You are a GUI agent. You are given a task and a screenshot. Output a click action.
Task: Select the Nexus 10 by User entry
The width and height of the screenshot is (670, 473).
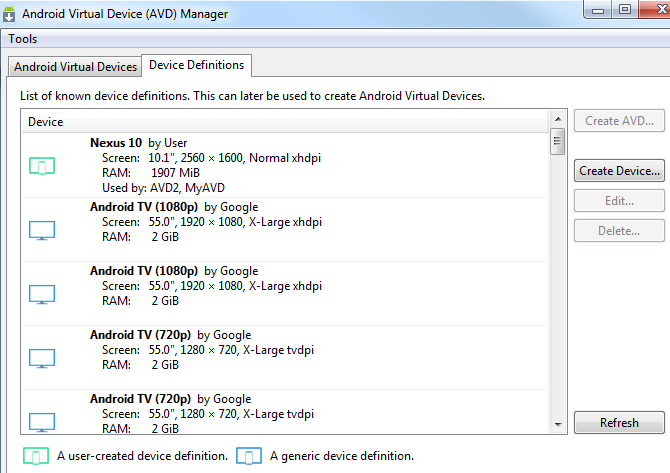285,165
